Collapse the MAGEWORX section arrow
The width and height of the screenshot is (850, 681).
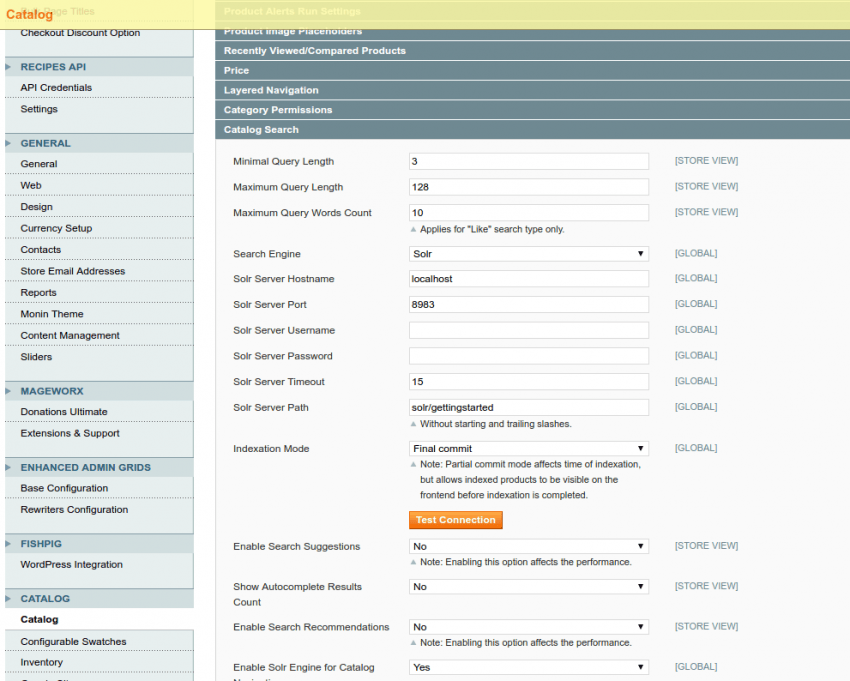(8, 391)
